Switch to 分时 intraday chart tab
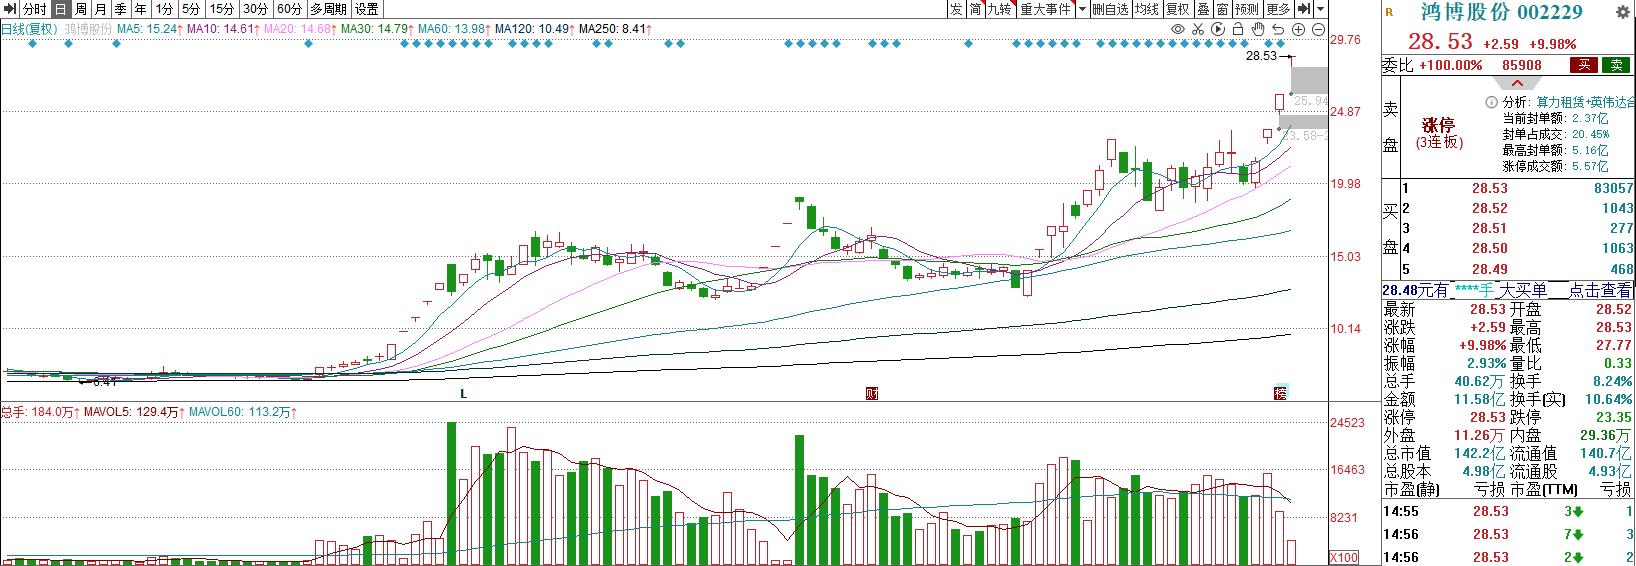Screen dimensions: 1636x566 pyautogui.click(x=34, y=9)
